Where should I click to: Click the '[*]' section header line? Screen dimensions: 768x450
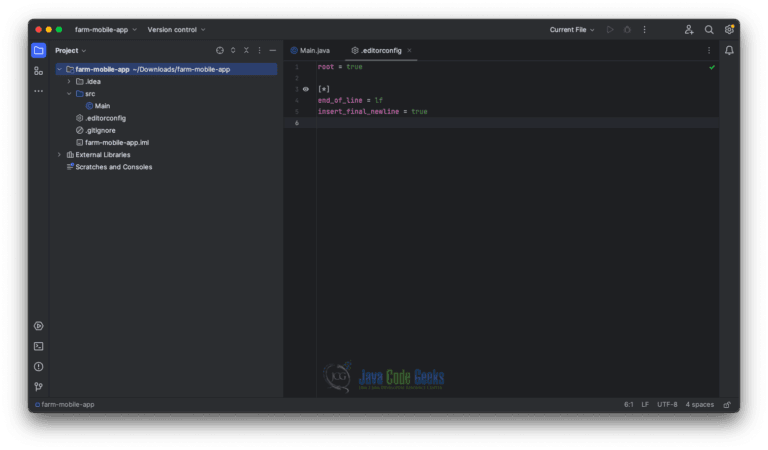[x=324, y=89]
